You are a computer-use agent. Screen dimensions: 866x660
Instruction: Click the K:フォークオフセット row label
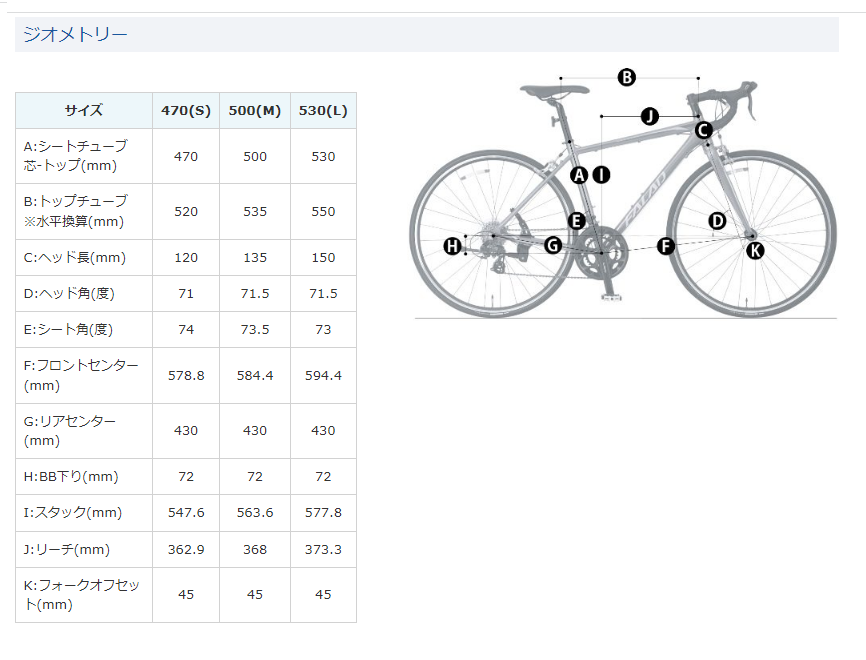pos(81,594)
